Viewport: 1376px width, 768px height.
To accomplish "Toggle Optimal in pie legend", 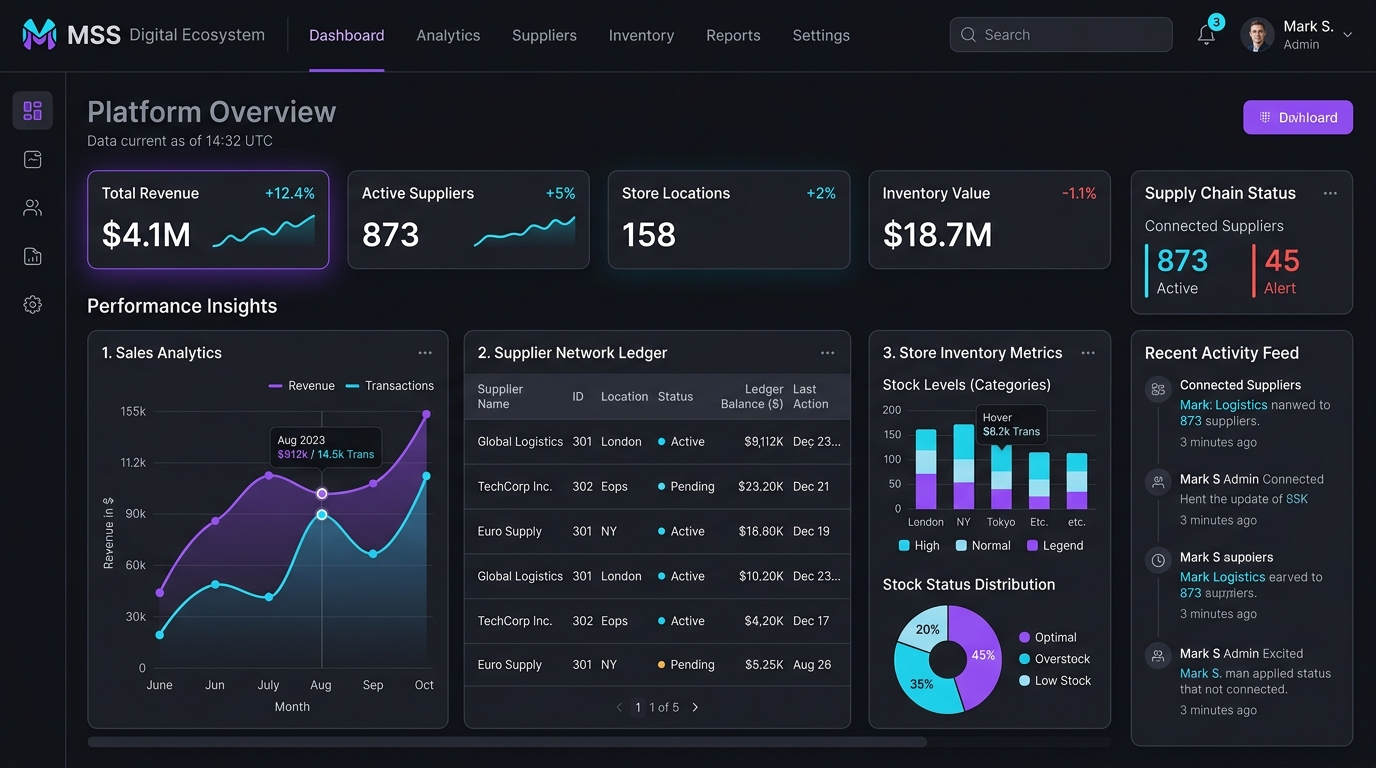I will click(1048, 637).
